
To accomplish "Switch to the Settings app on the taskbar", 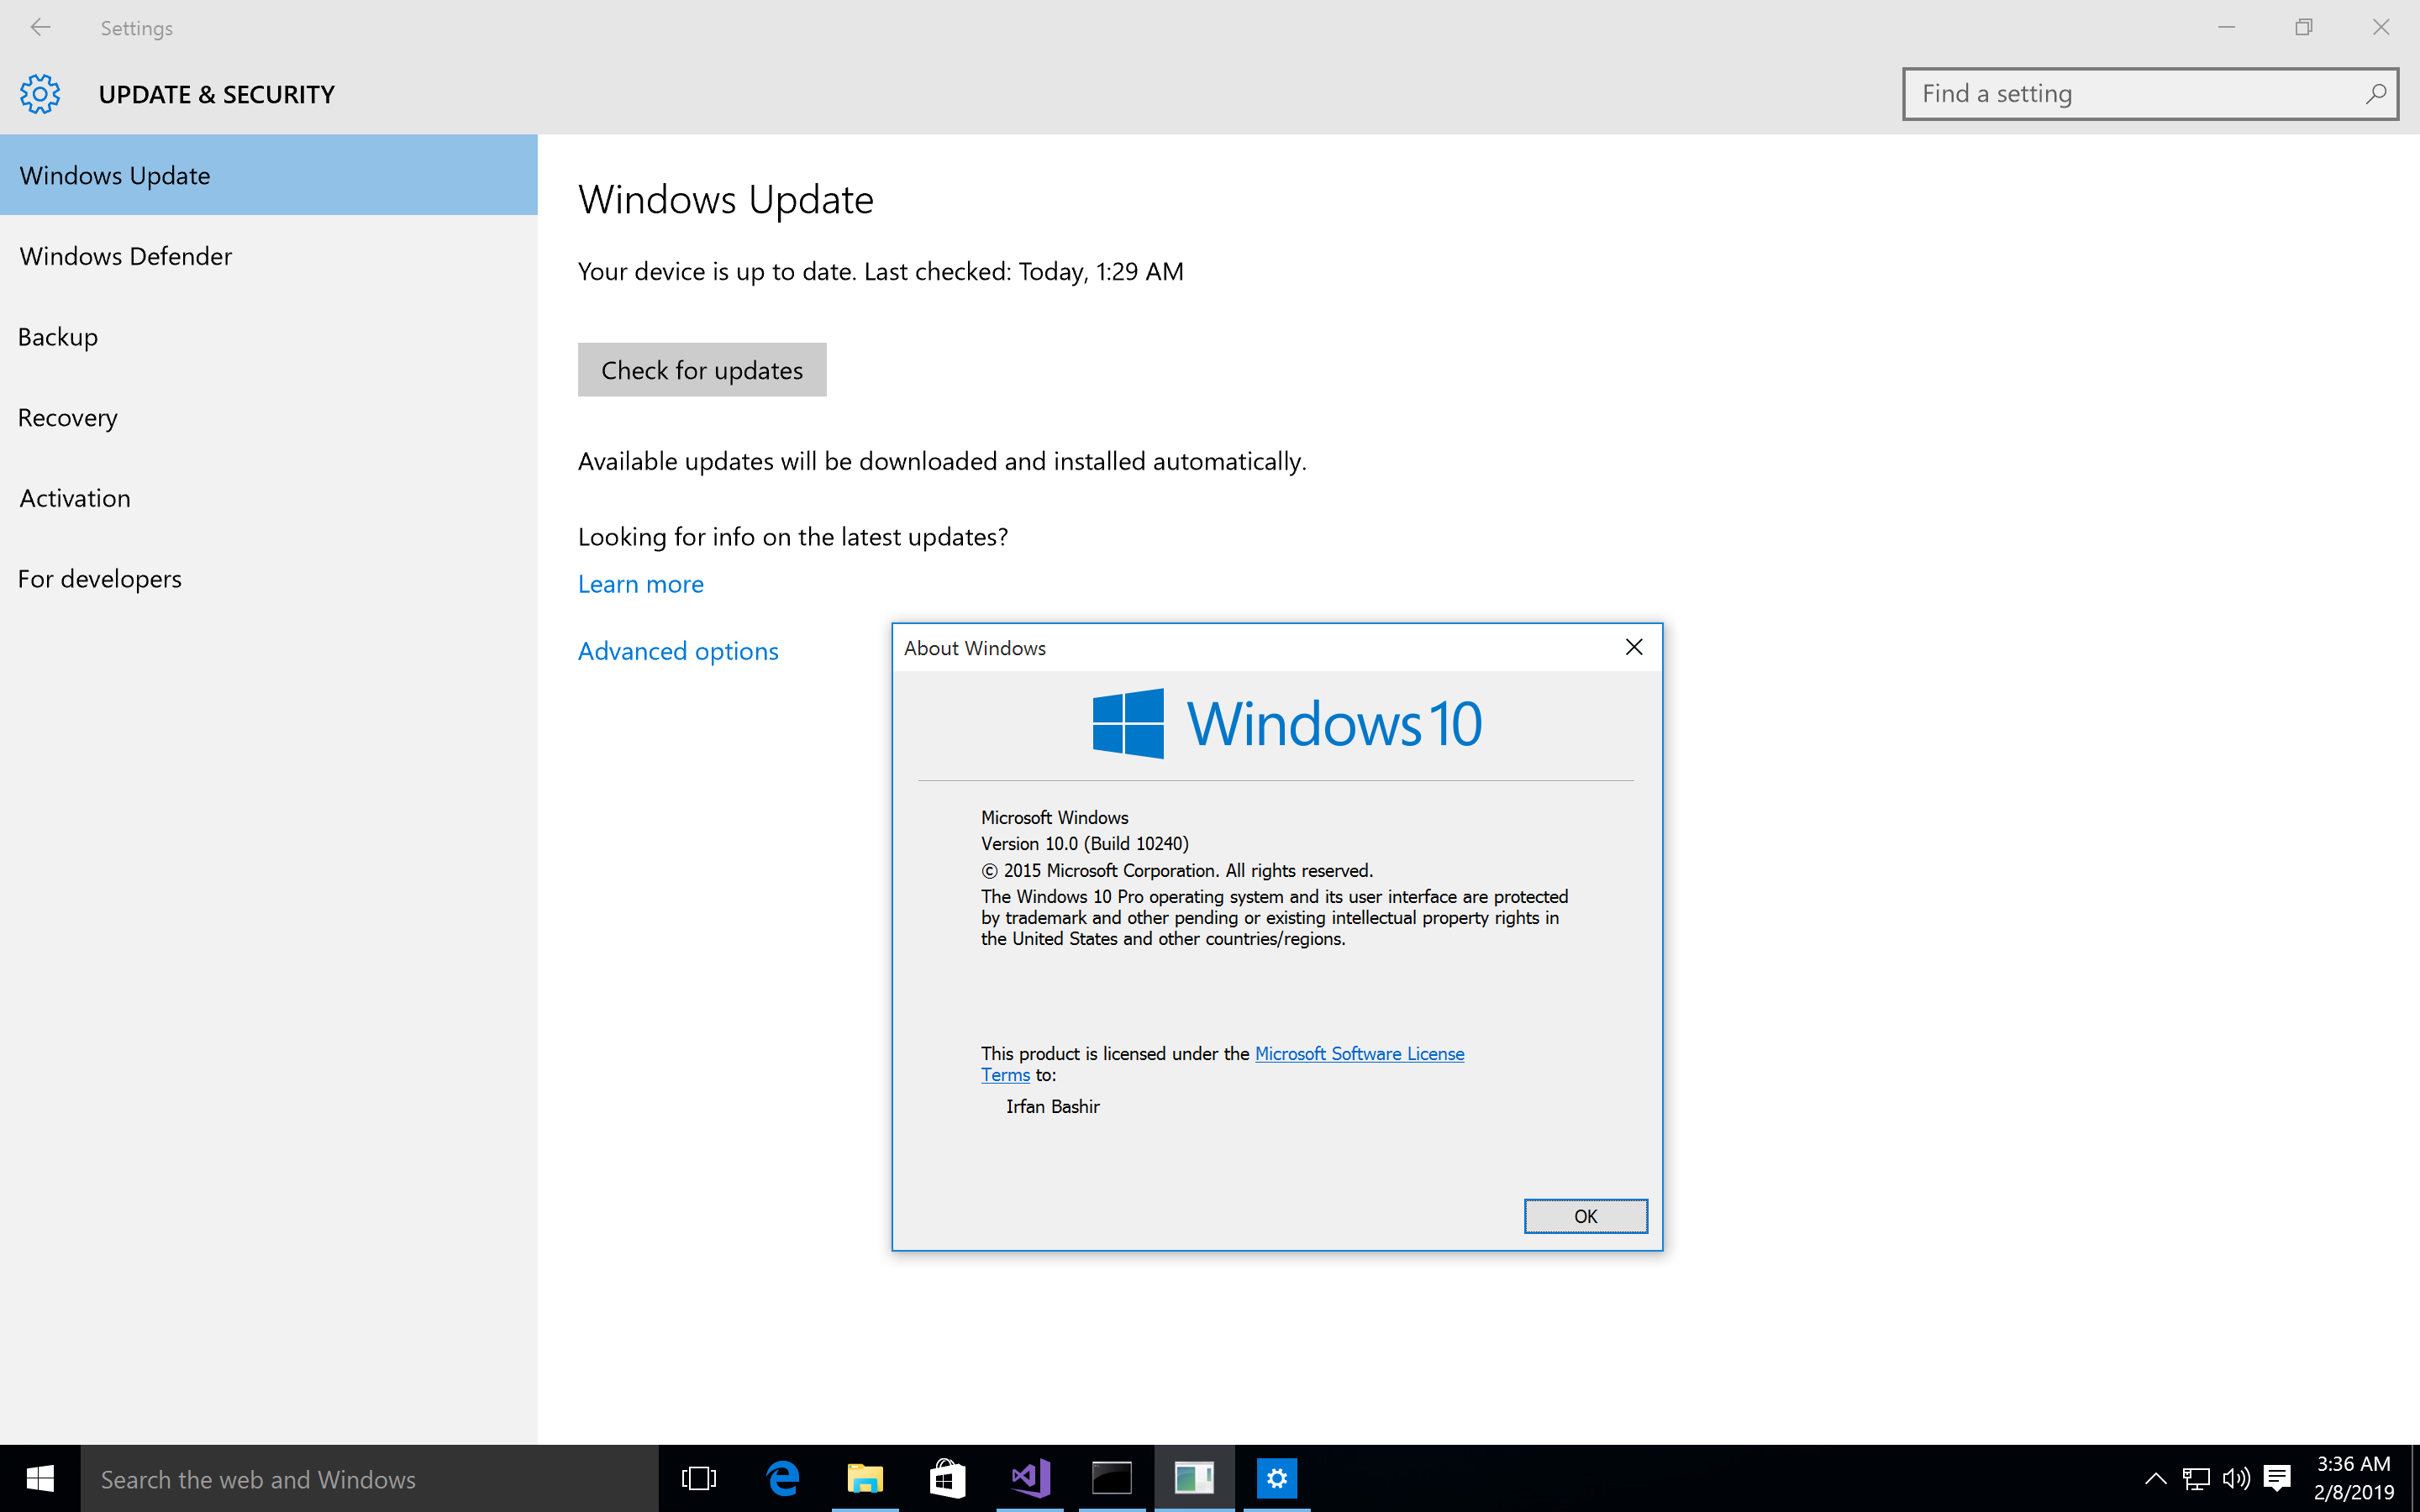I will (x=1277, y=1478).
